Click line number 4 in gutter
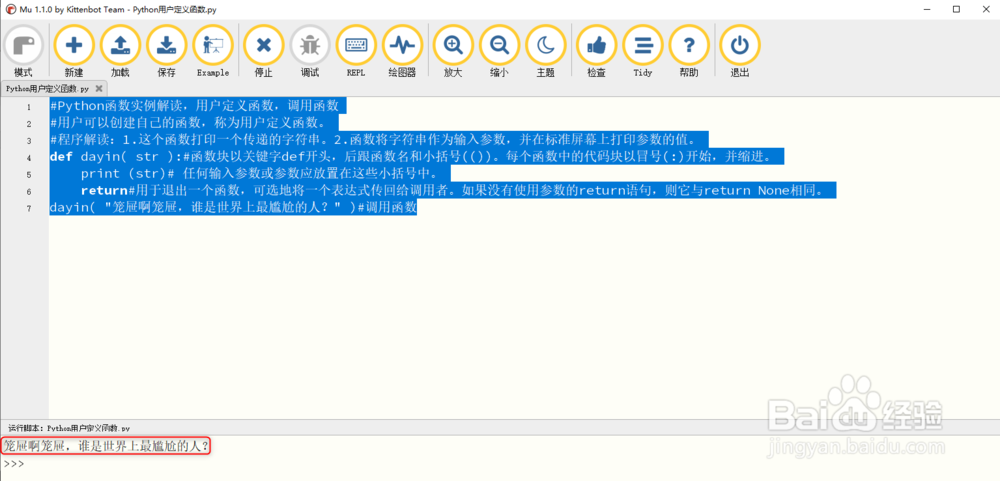 point(29,158)
